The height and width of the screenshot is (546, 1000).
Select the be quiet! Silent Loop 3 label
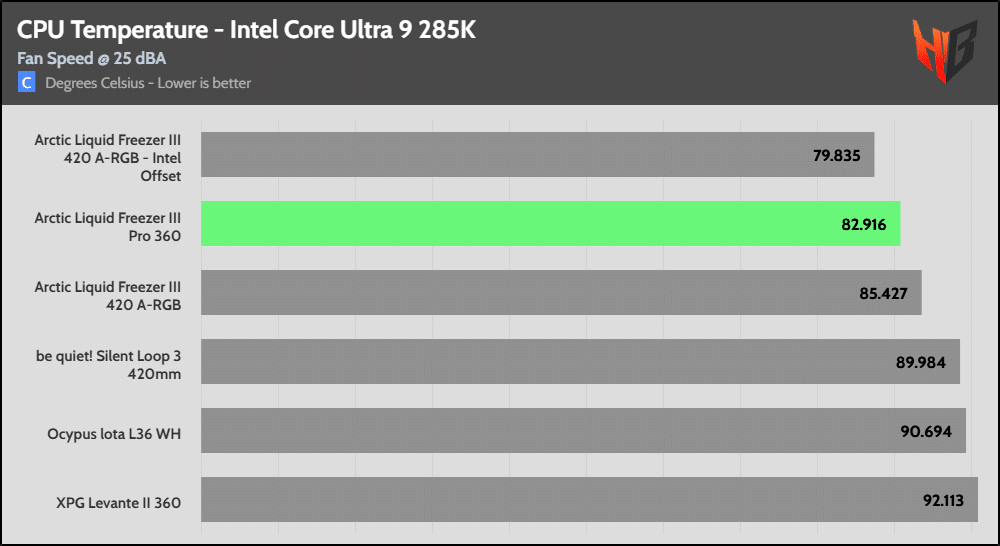click(108, 362)
